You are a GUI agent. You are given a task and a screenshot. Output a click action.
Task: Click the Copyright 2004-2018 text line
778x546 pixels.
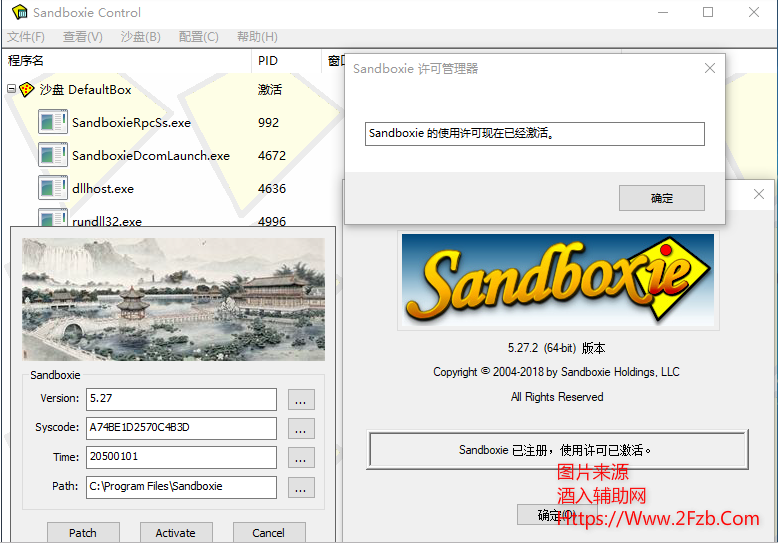coord(556,372)
